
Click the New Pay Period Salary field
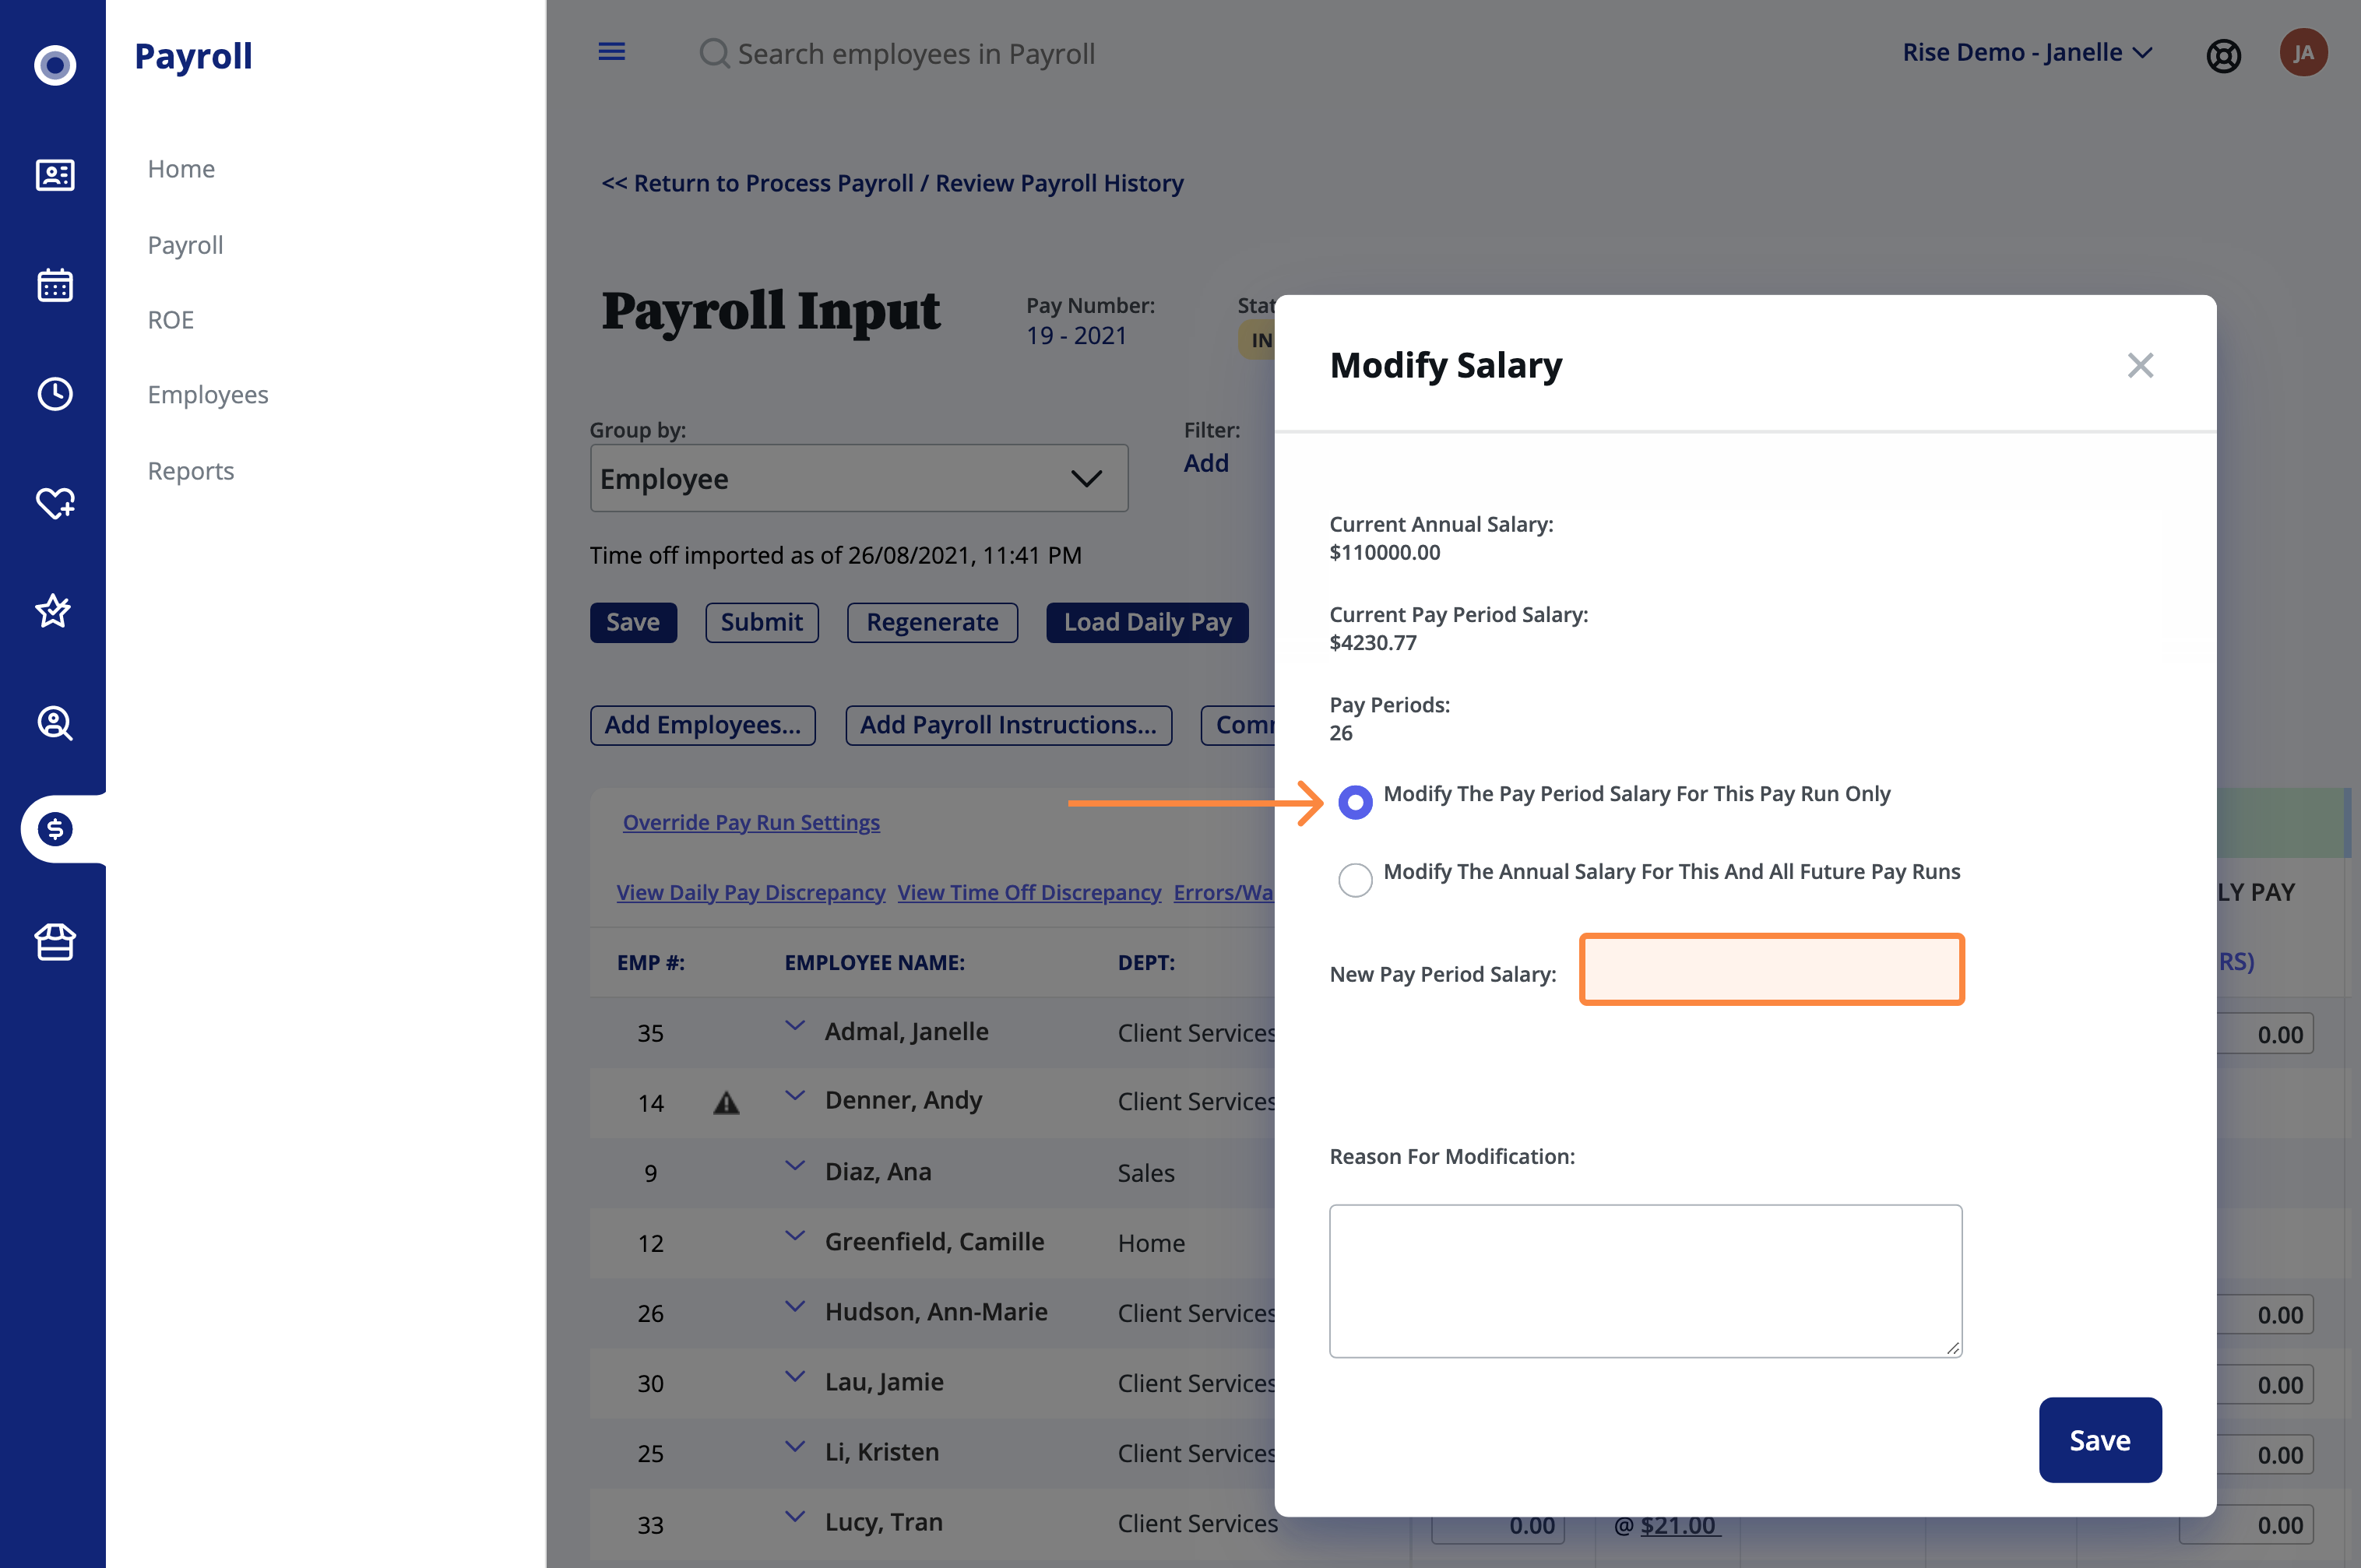pyautogui.click(x=1771, y=969)
